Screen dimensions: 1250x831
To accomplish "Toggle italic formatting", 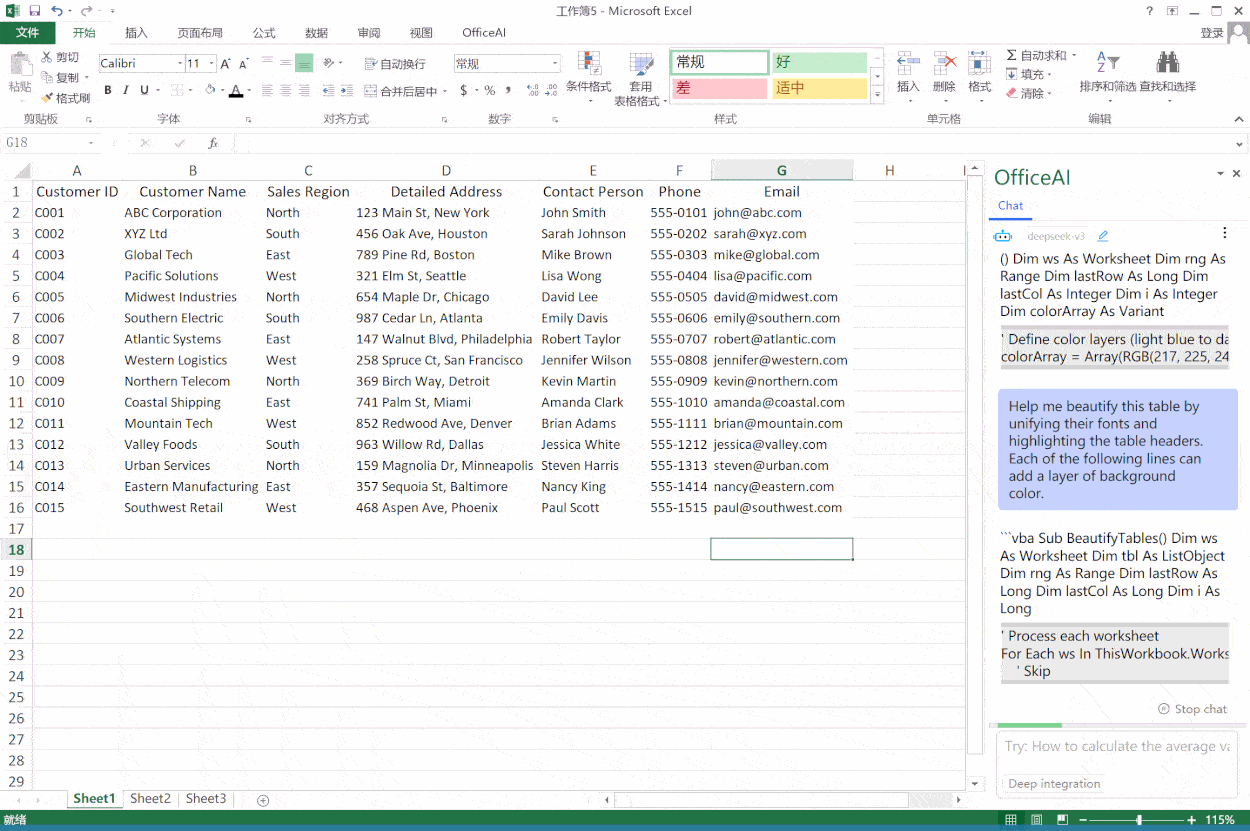I will (125, 90).
